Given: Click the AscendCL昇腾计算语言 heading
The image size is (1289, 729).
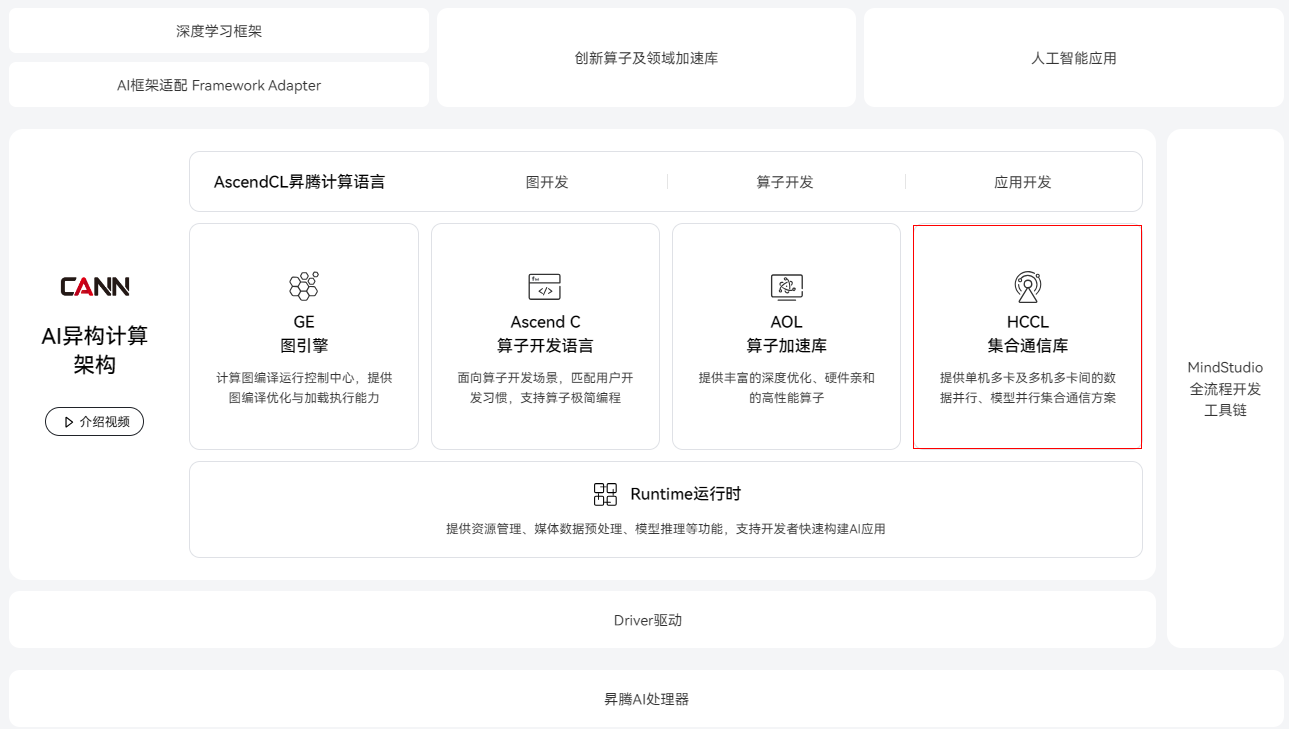Looking at the screenshot, I should pyautogui.click(x=299, y=182).
